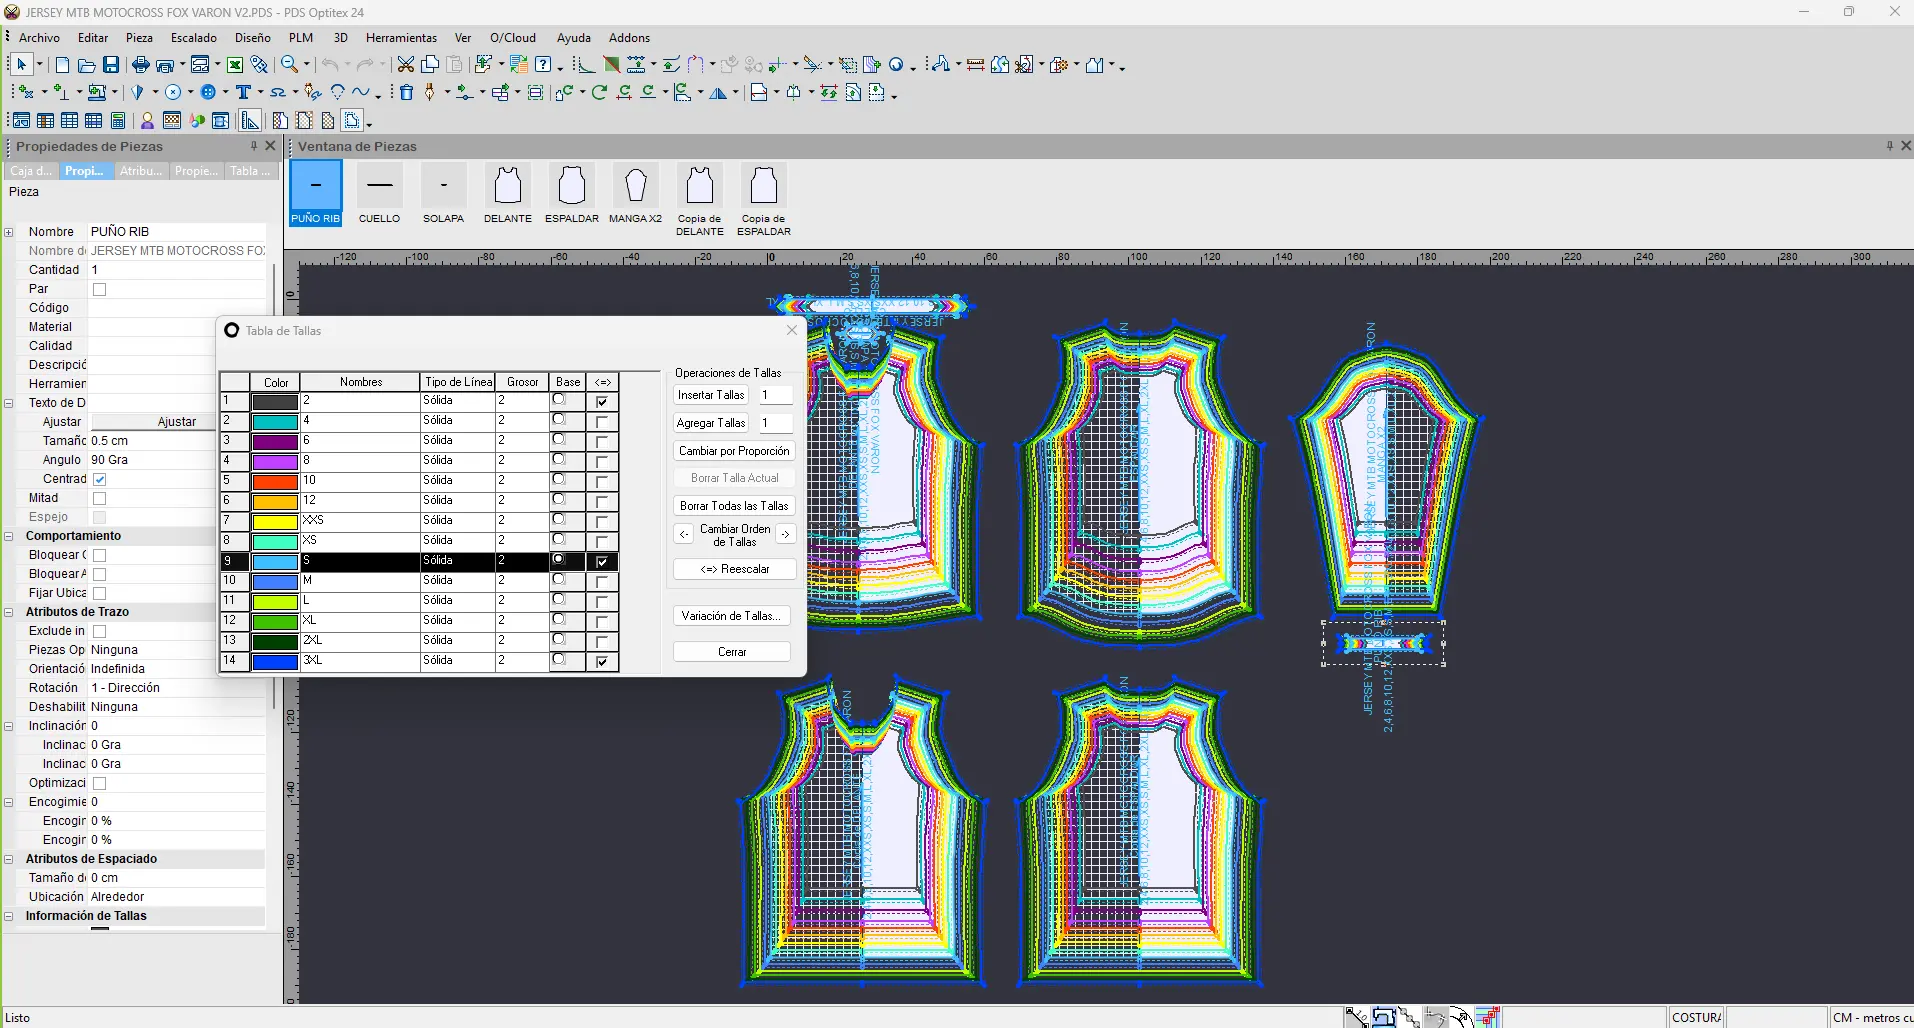Open the Archivo menu
Screen dimensions: 1914x1028
coord(39,38)
